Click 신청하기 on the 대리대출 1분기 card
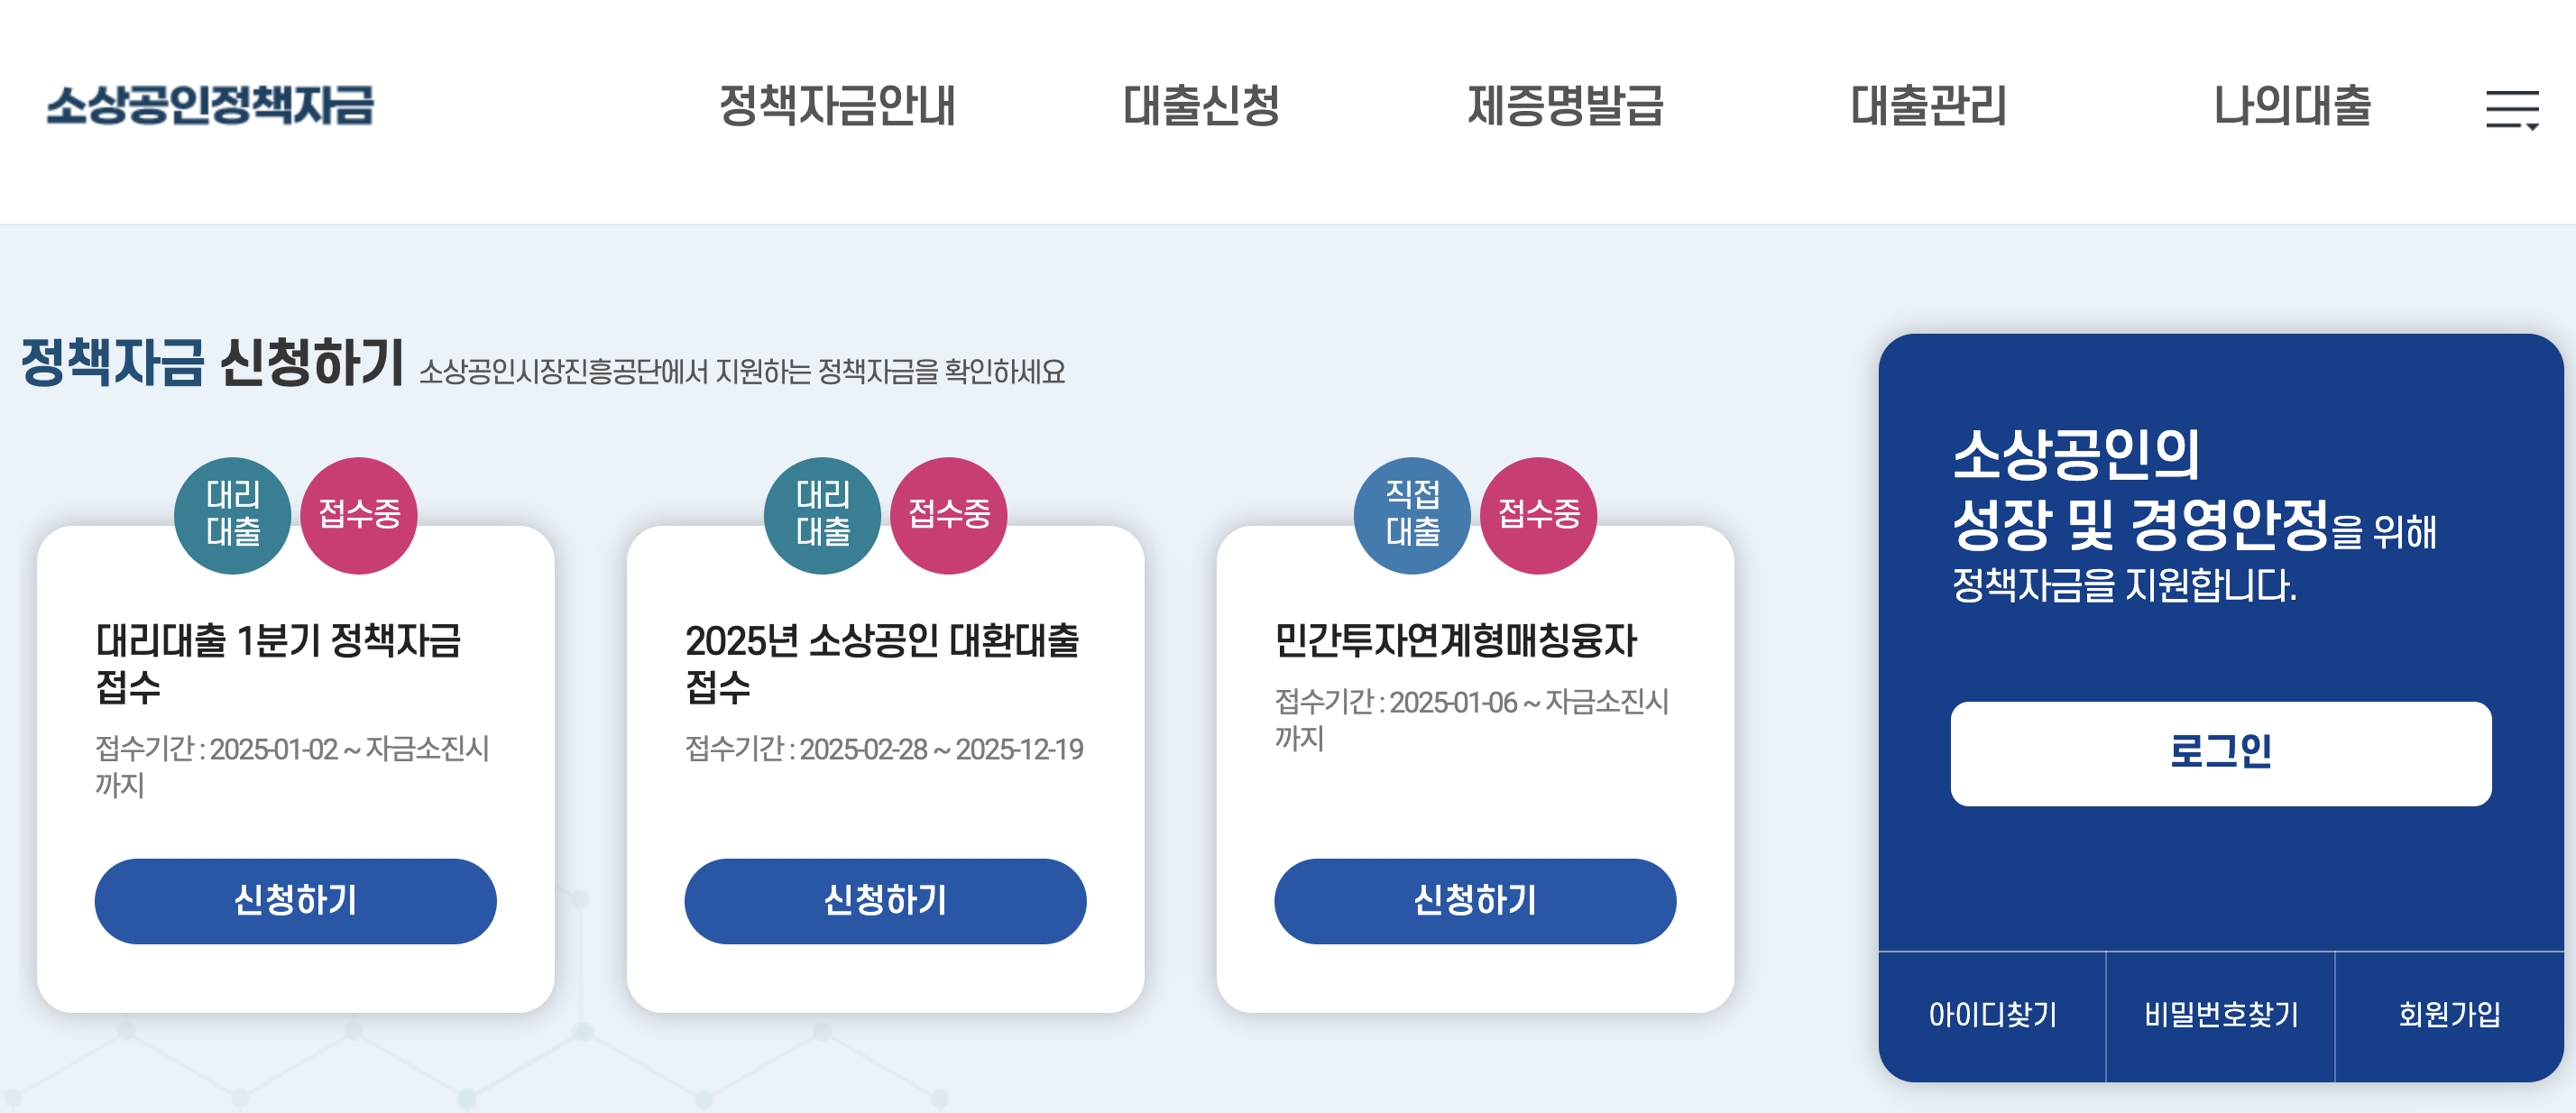Screen dimensions: 2576x1113 (x=295, y=901)
